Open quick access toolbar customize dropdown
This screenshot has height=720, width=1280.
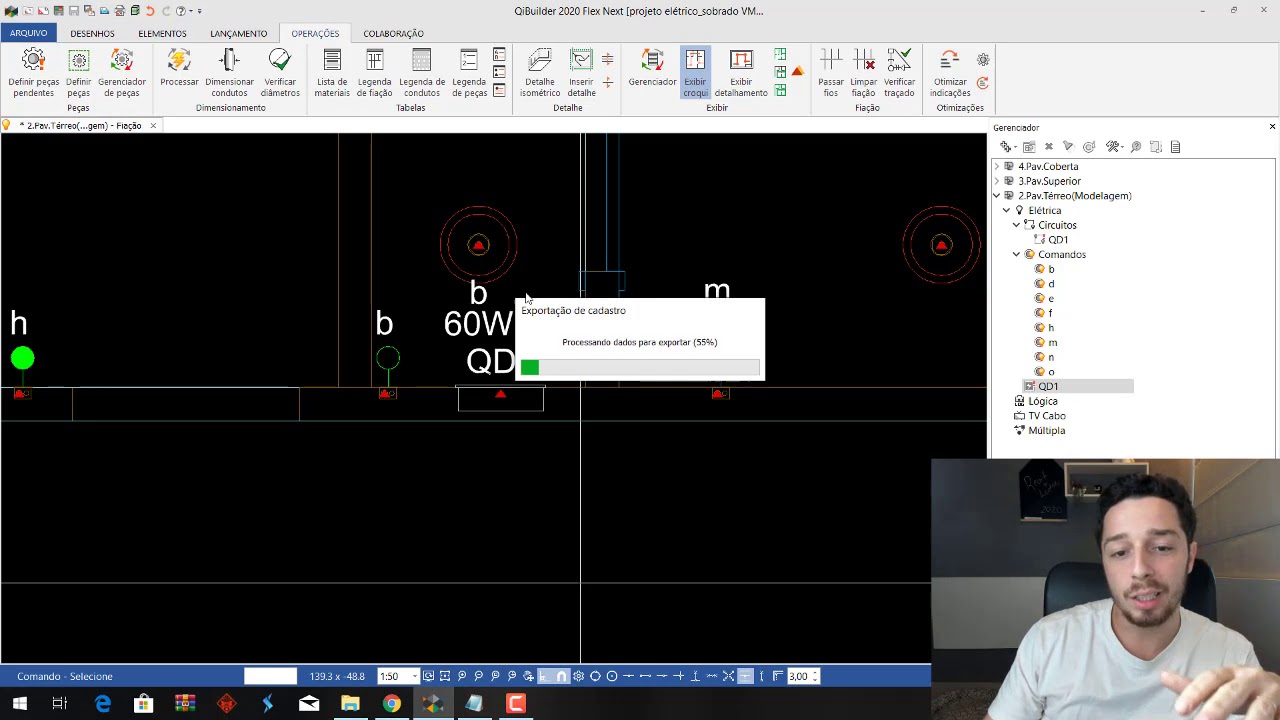tap(199, 11)
